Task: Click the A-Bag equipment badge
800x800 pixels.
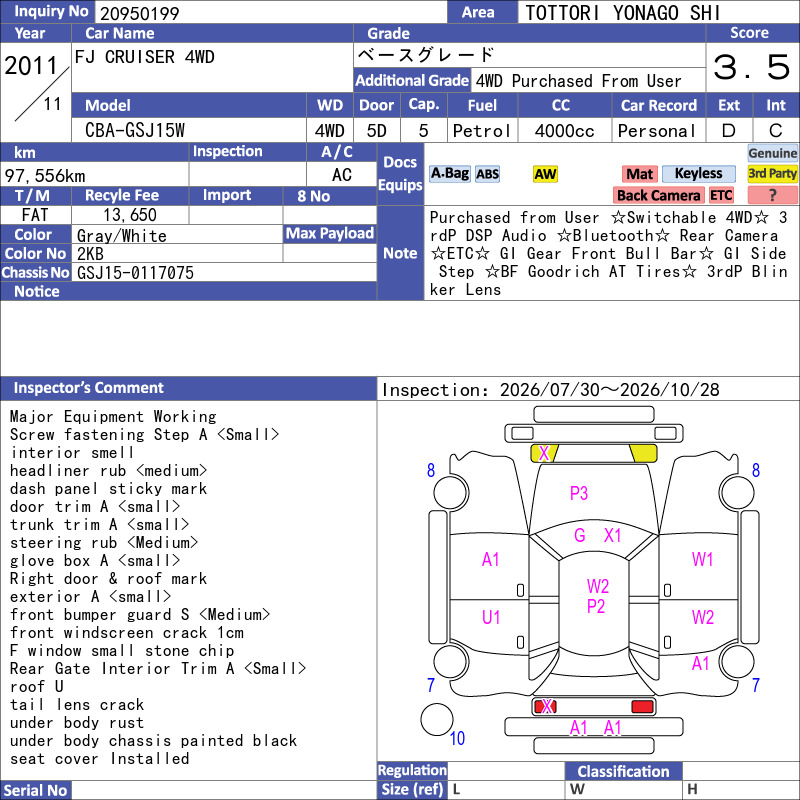Action: (x=449, y=174)
